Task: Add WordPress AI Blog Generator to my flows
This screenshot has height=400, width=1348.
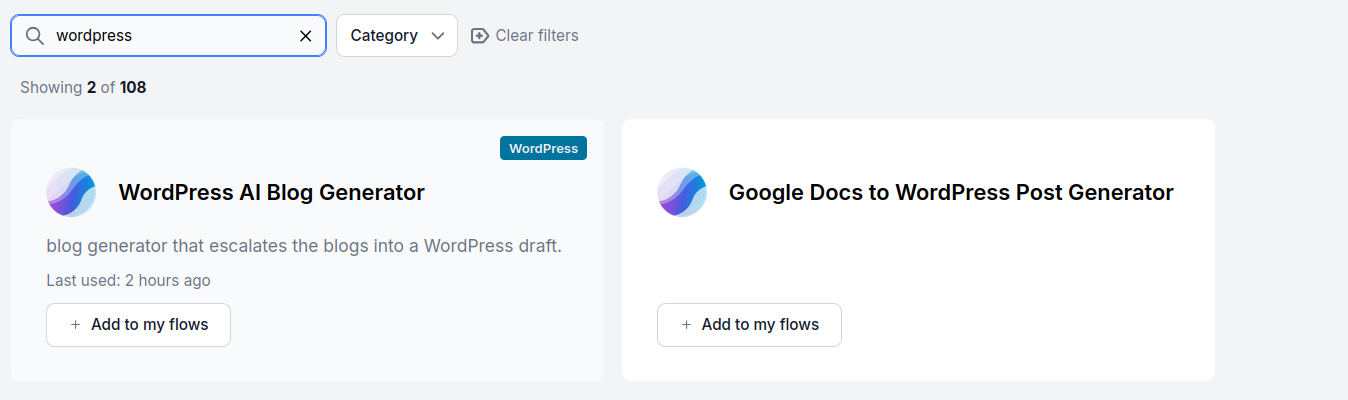Action: point(139,325)
